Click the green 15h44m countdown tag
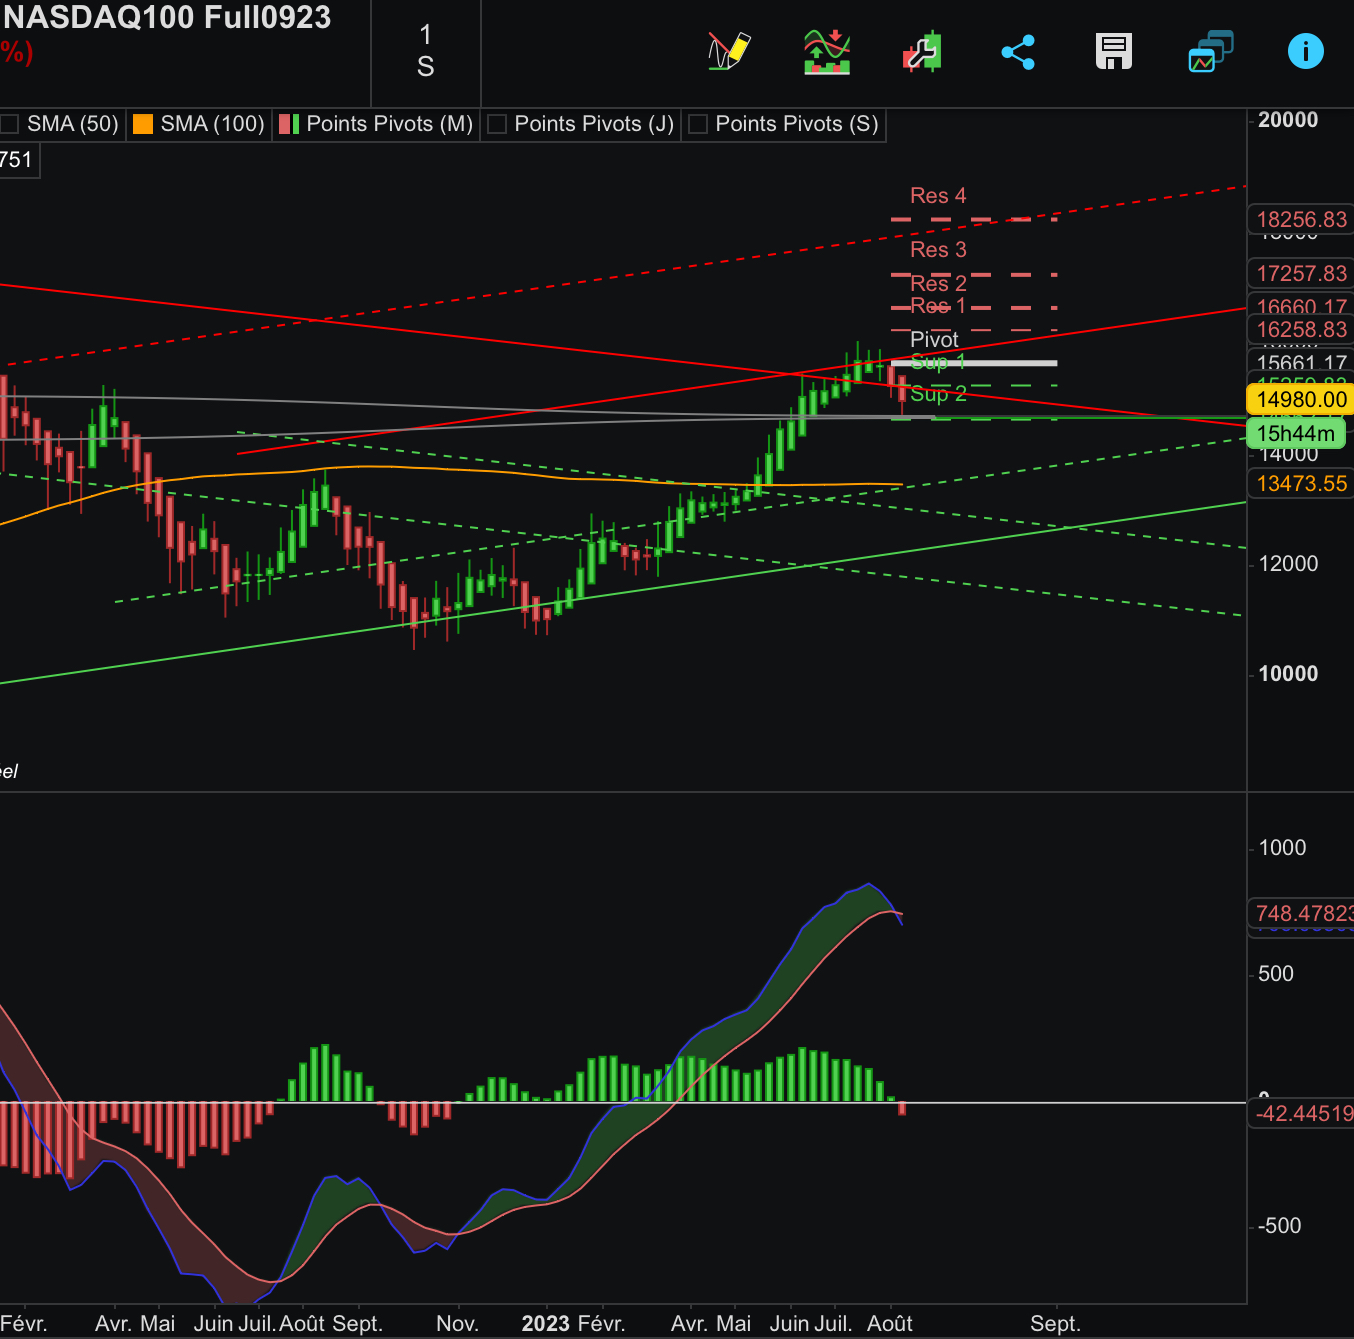 [x=1297, y=434]
